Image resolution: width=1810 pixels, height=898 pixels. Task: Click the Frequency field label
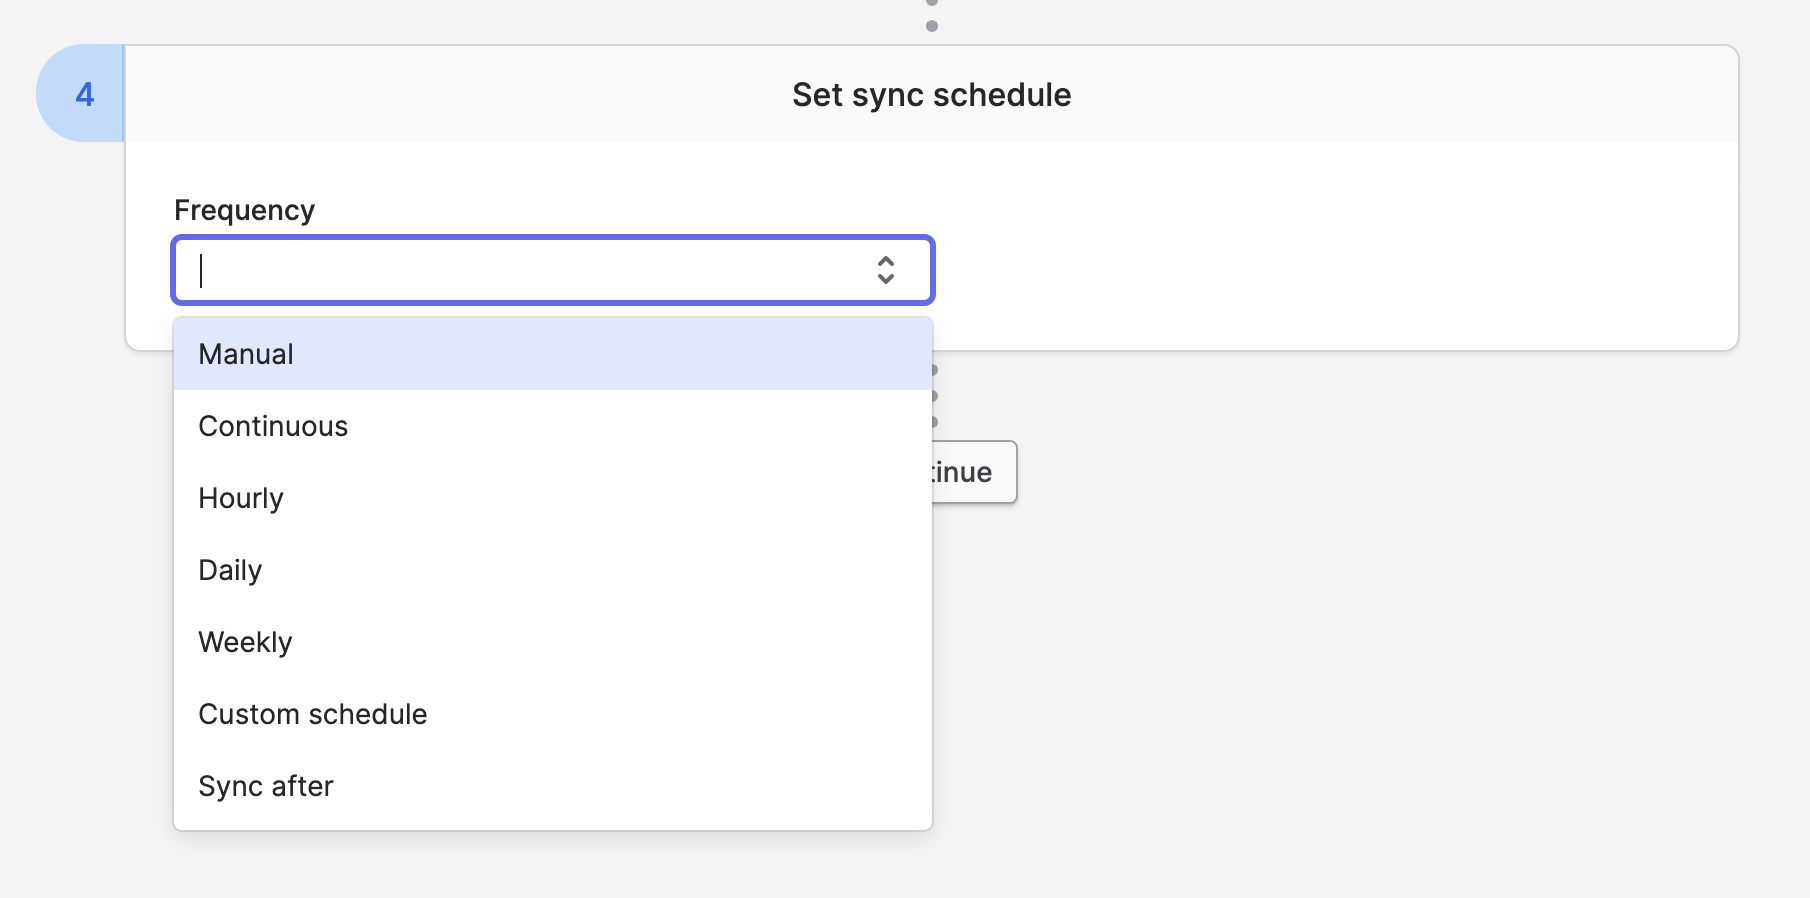coord(244,210)
